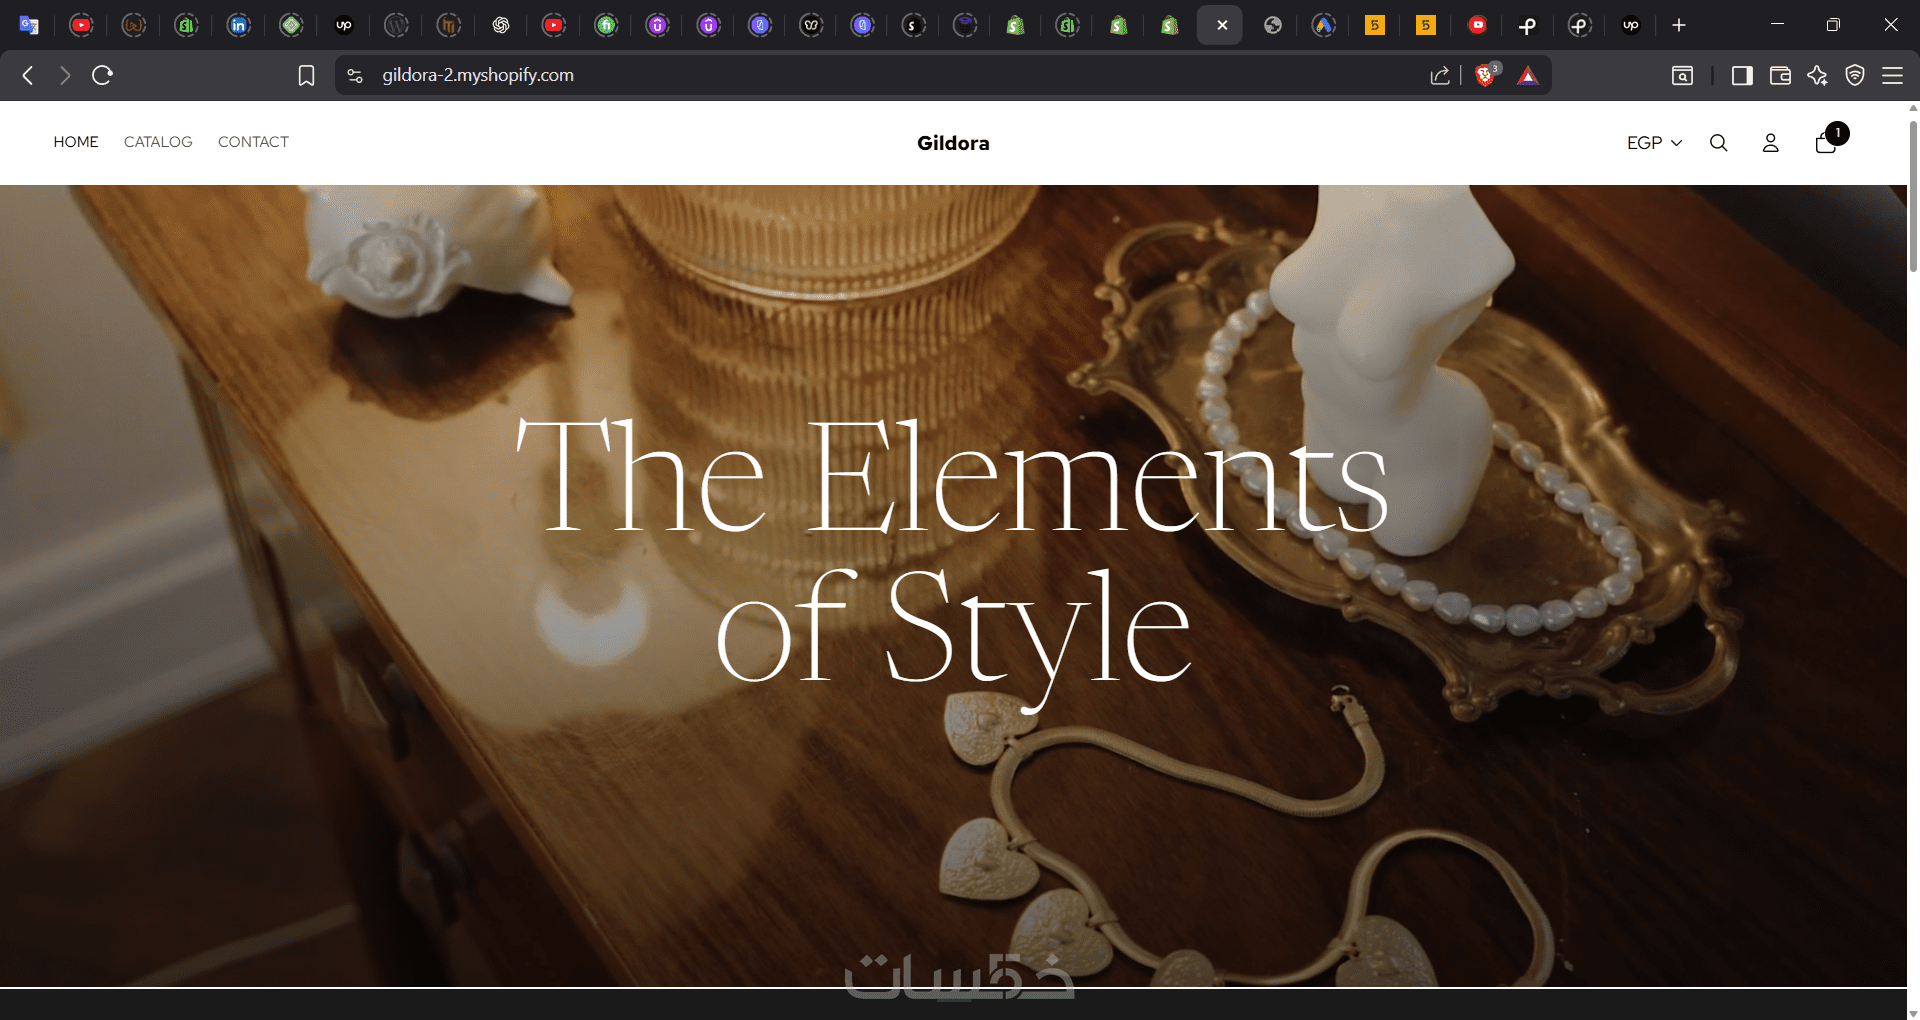Switch to the black butterfly icon tab

811,25
